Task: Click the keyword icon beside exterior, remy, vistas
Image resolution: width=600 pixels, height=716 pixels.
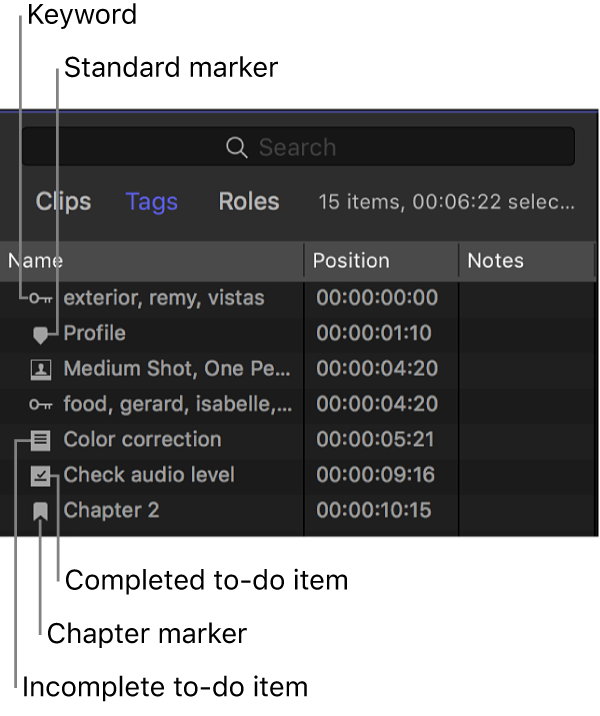Action: (40, 298)
